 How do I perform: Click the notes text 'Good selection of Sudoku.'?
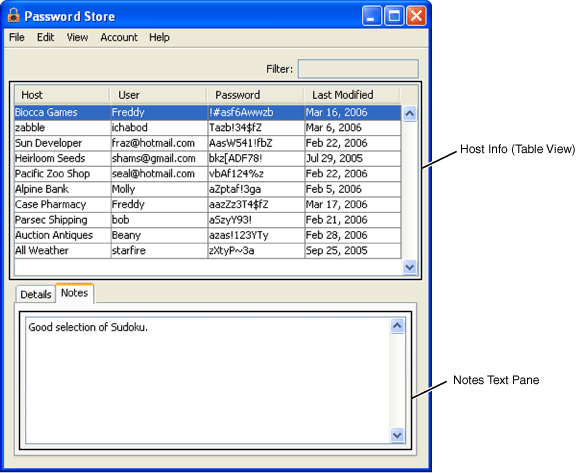(88, 327)
